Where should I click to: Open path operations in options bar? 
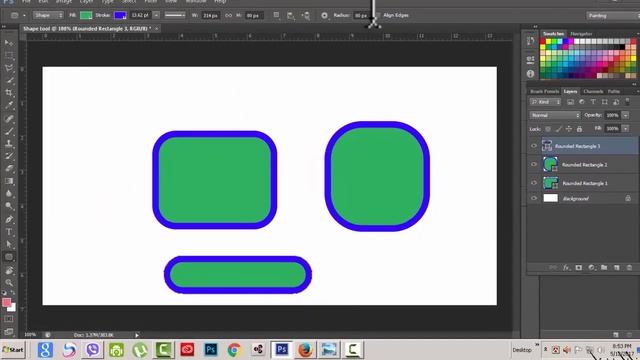(276, 16)
